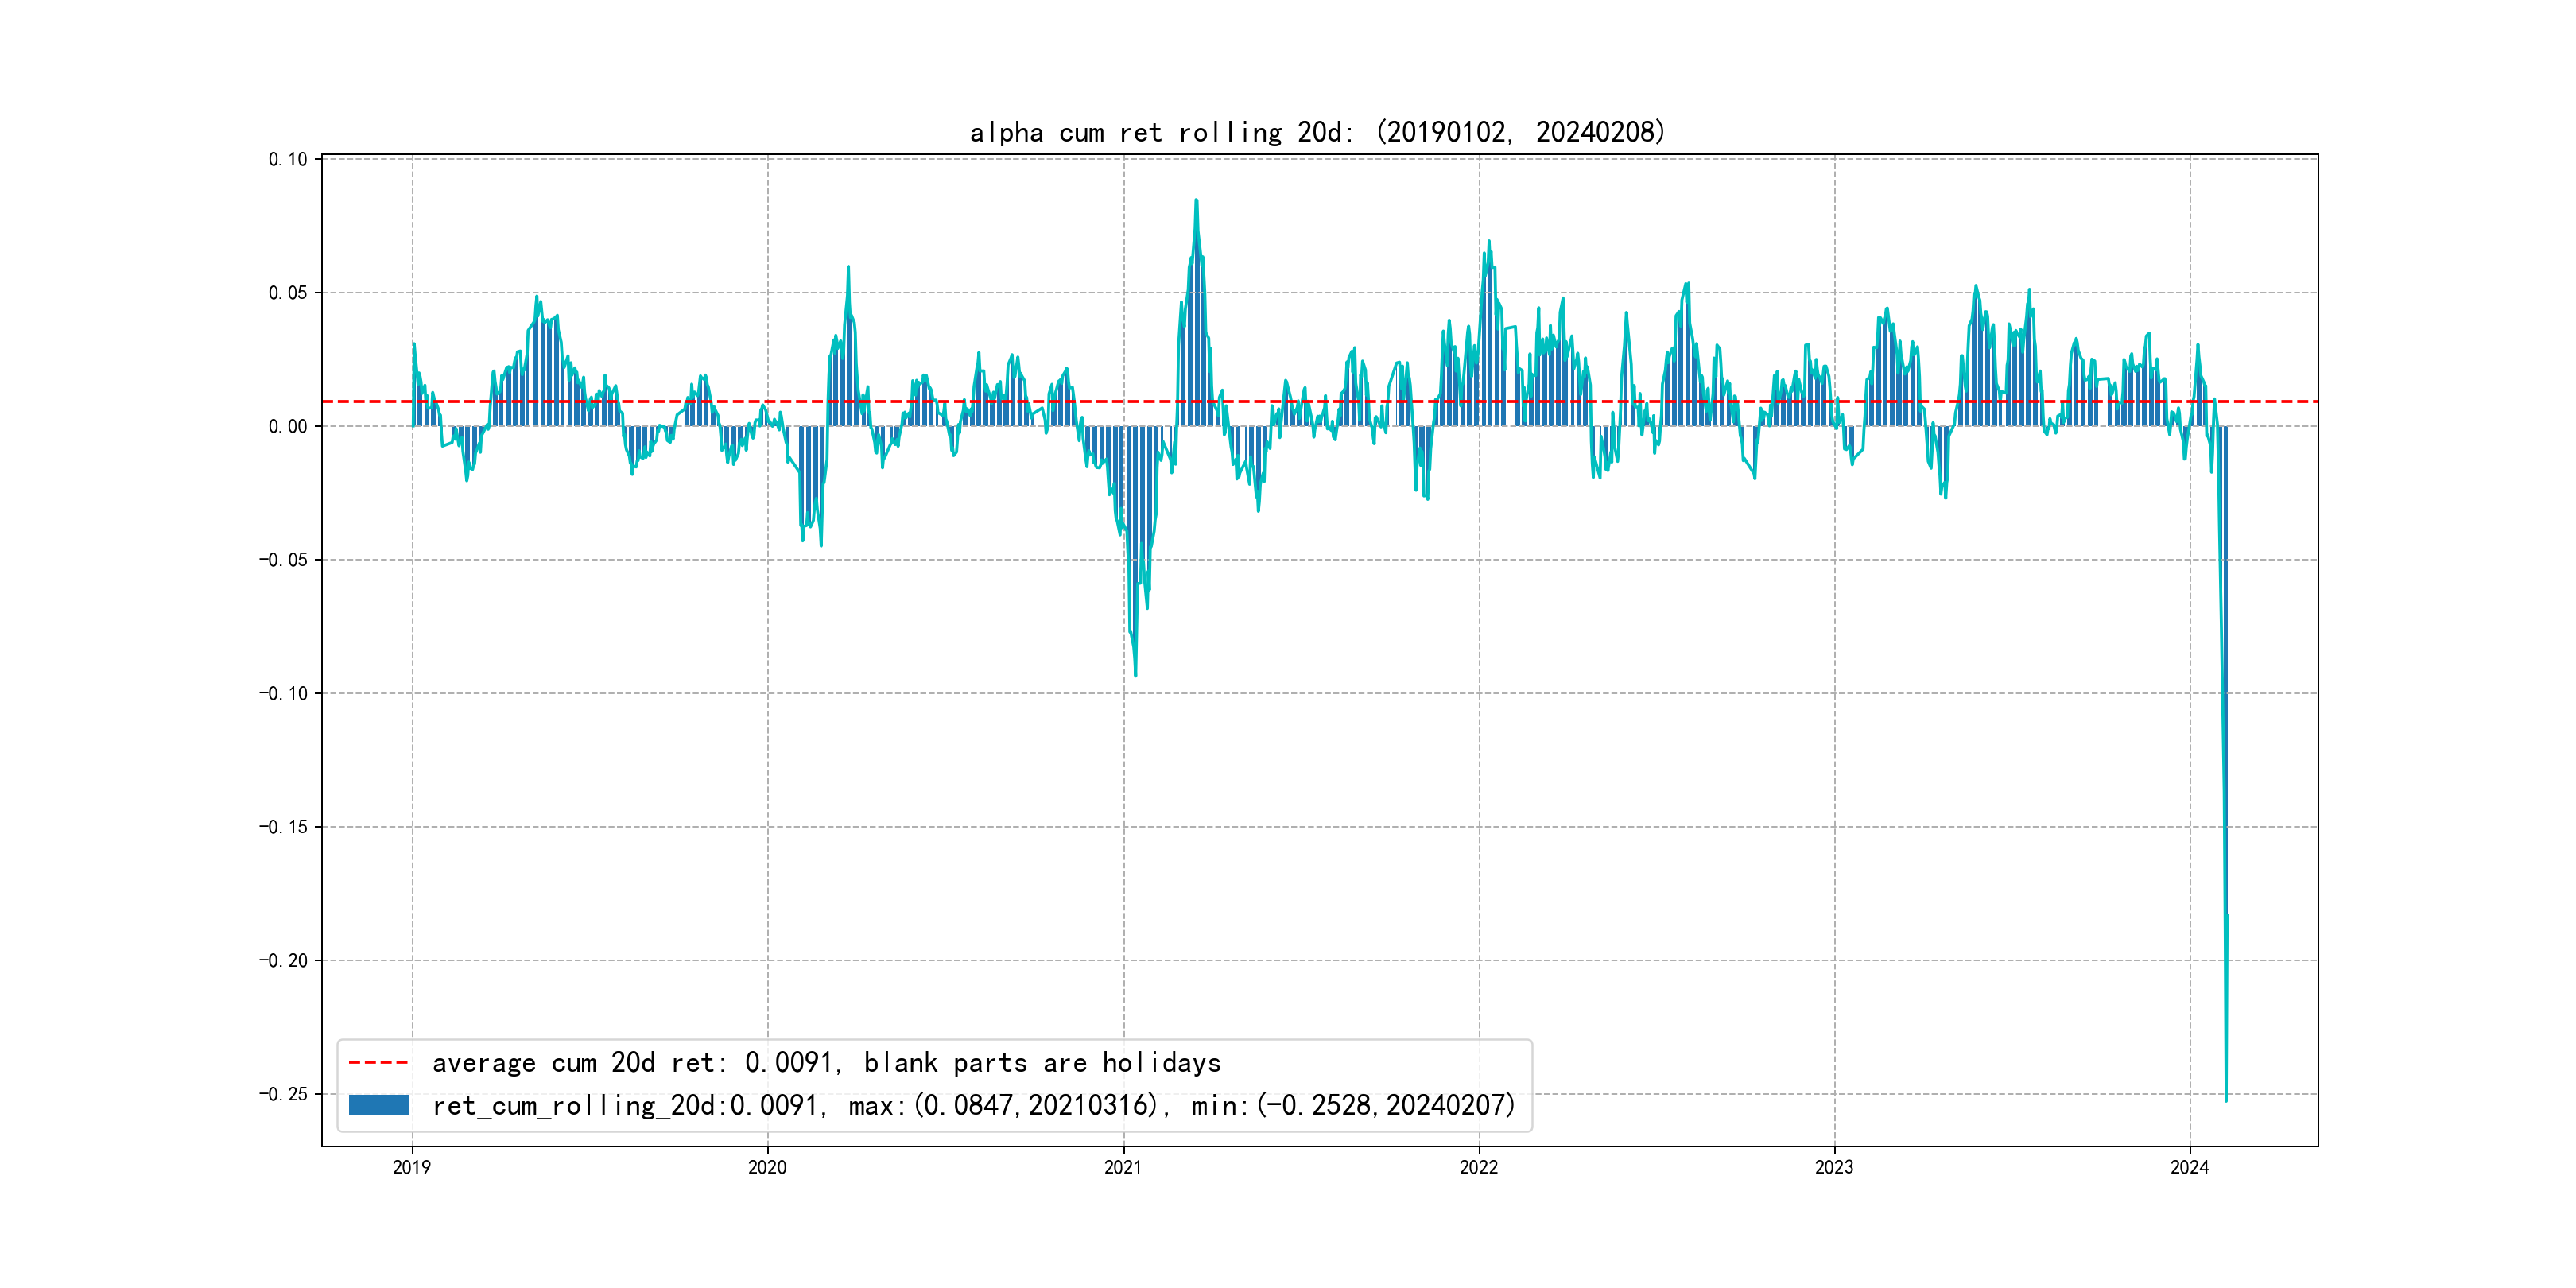Click the ret_cum_rolling_20d legend label text
The image size is (2576, 1288).
pyautogui.click(x=973, y=1105)
